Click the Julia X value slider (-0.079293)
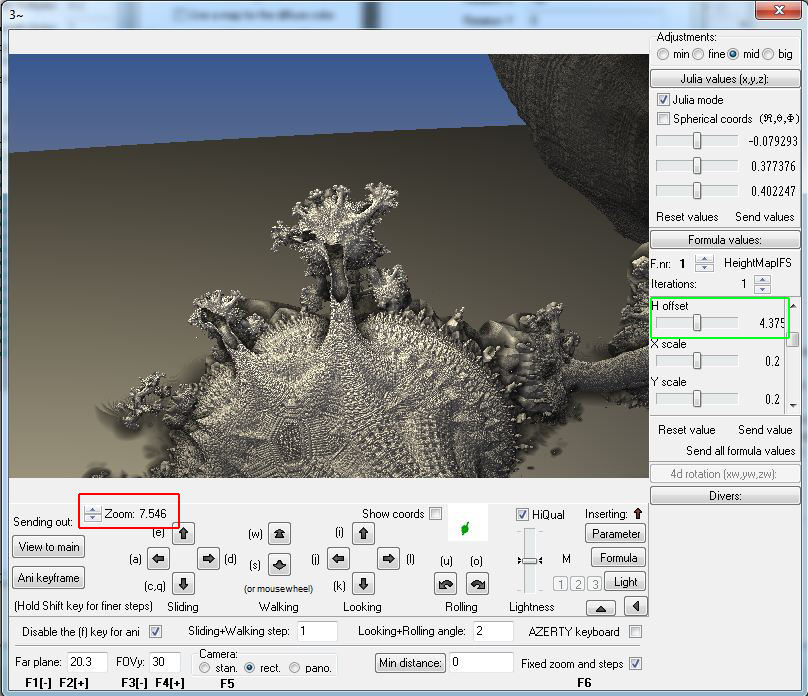The width and height of the screenshot is (808, 696). click(x=697, y=141)
